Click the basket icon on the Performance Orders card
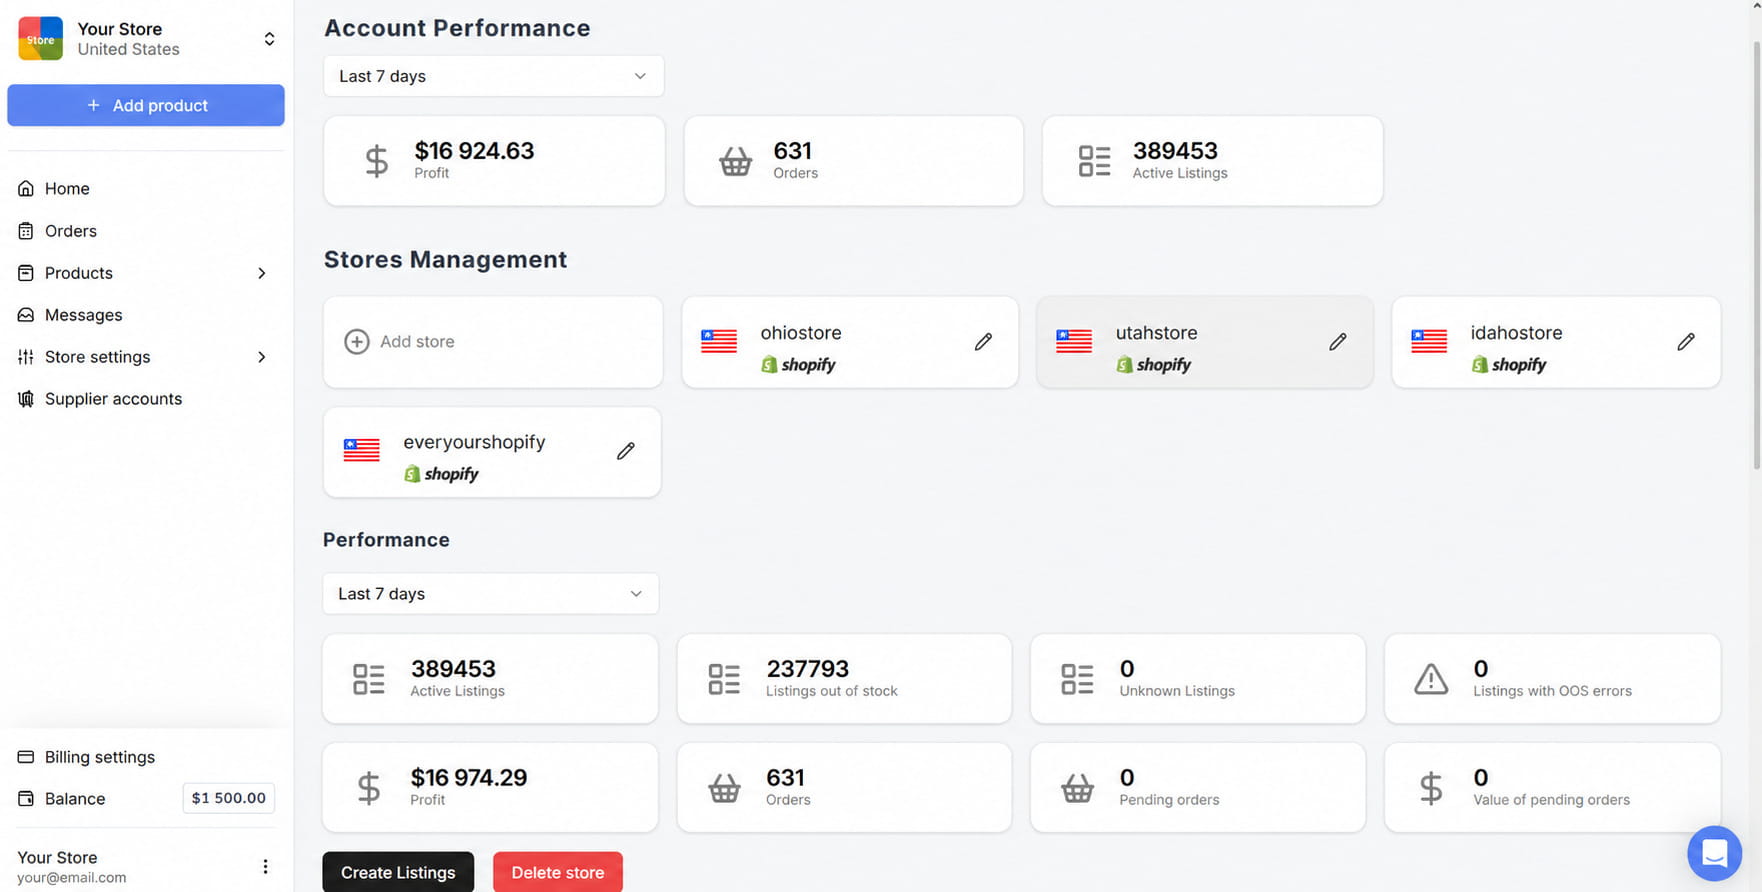Screen dimensions: 1762x892 724,788
